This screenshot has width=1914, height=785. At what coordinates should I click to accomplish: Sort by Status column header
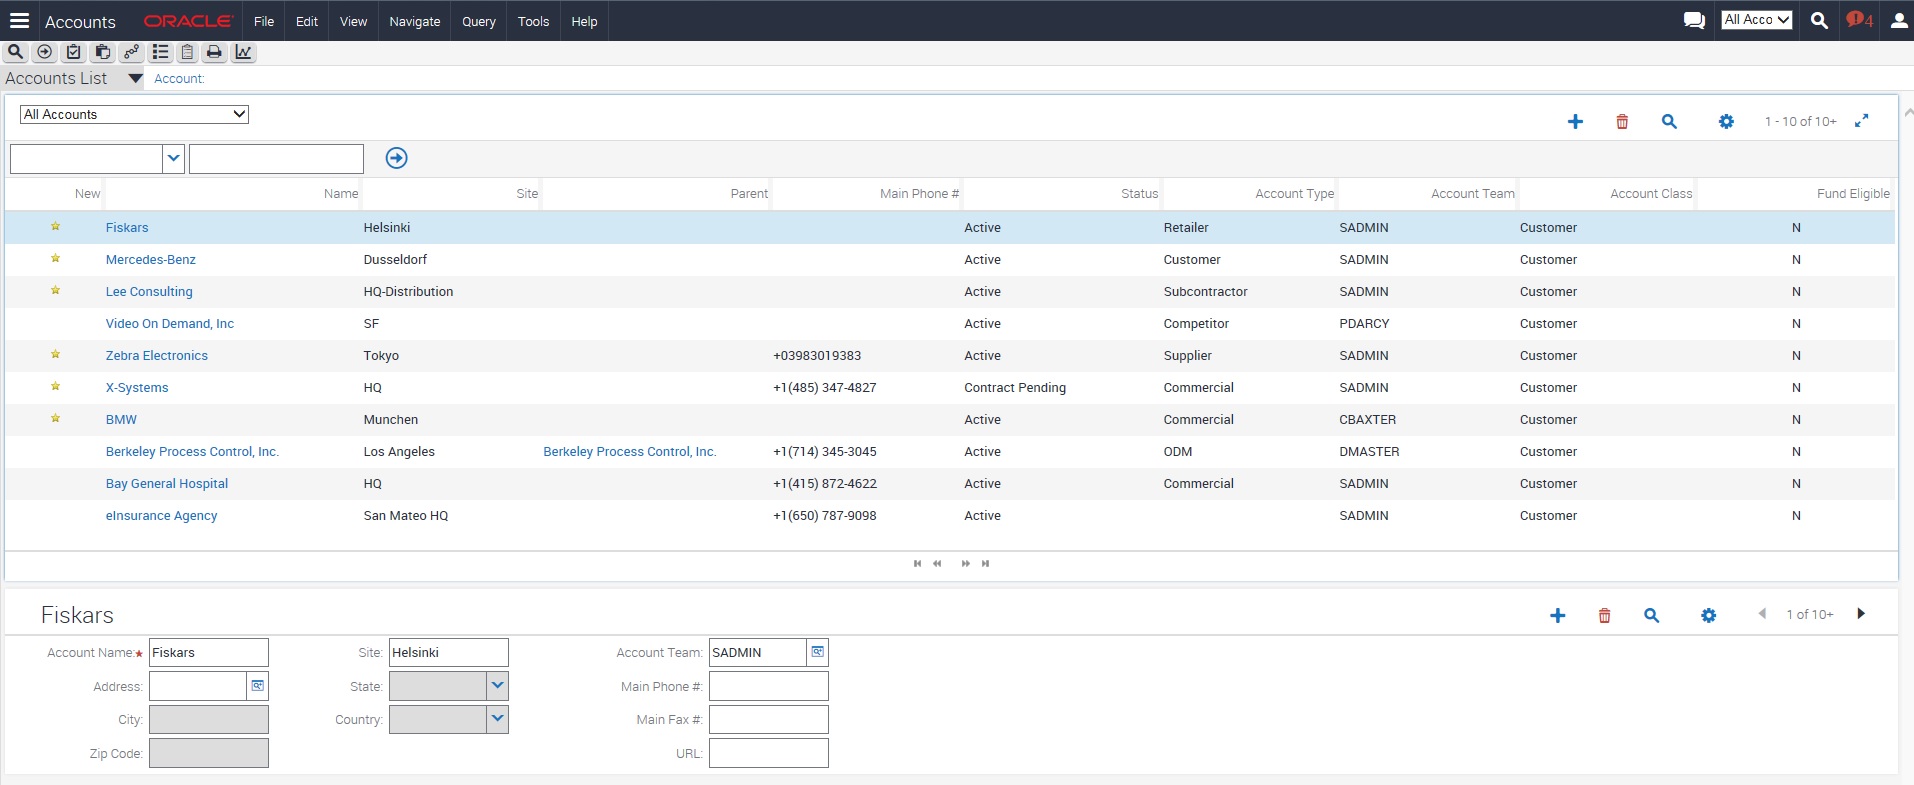point(1139,194)
